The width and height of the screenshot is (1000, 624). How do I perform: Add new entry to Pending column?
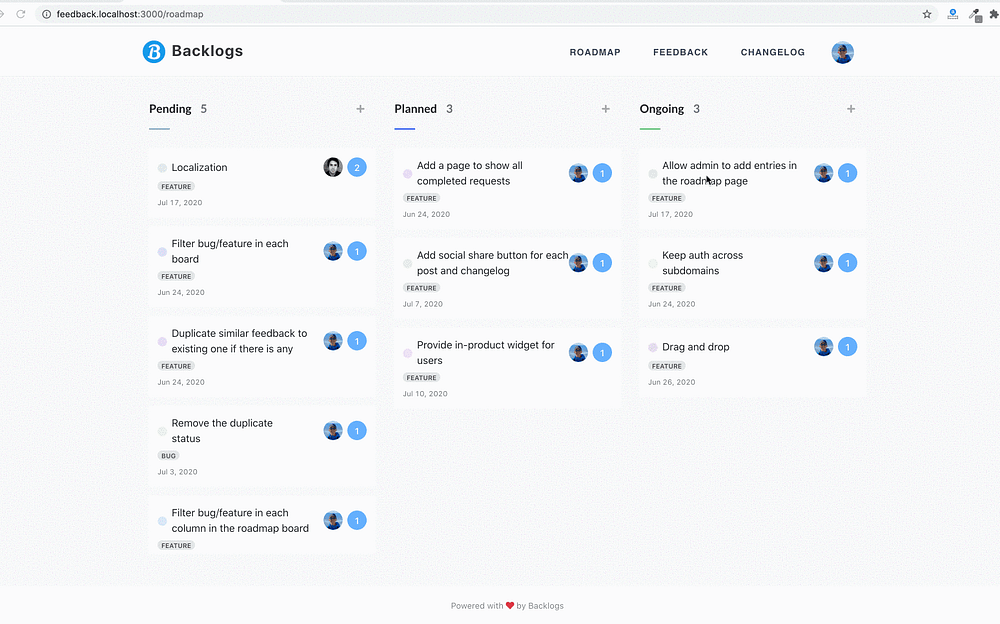[360, 109]
